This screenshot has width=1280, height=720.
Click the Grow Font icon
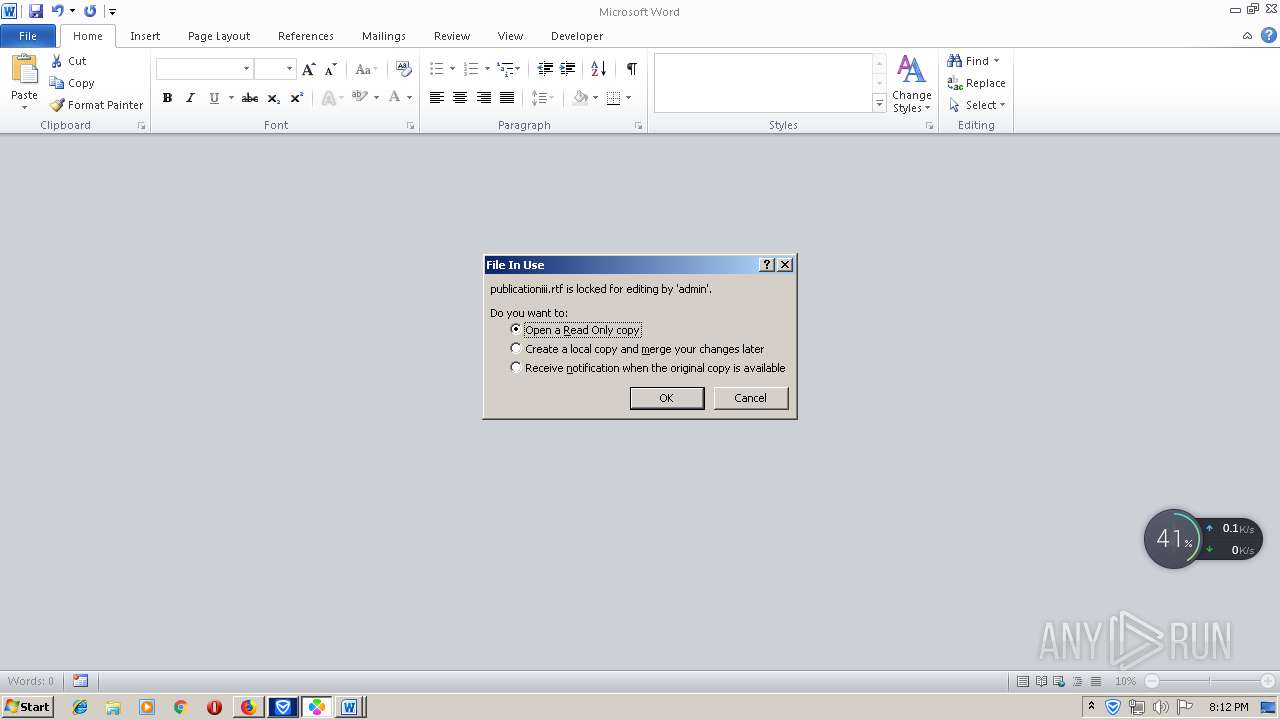pos(309,69)
